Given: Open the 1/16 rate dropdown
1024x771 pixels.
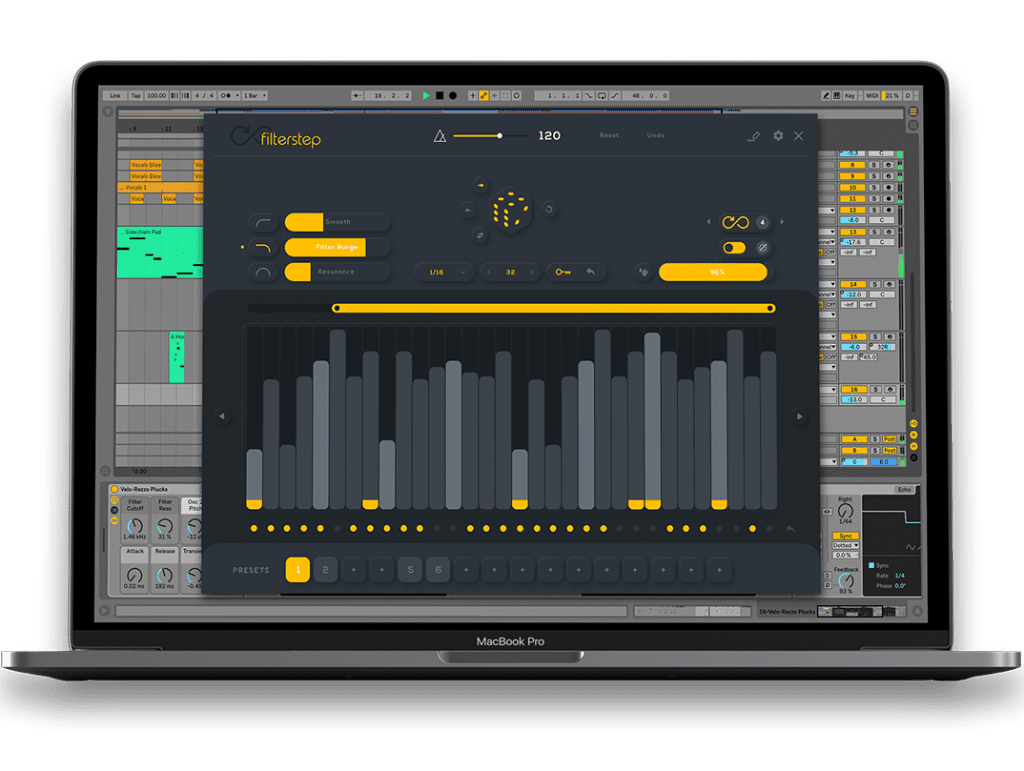Looking at the screenshot, I should click(x=446, y=272).
